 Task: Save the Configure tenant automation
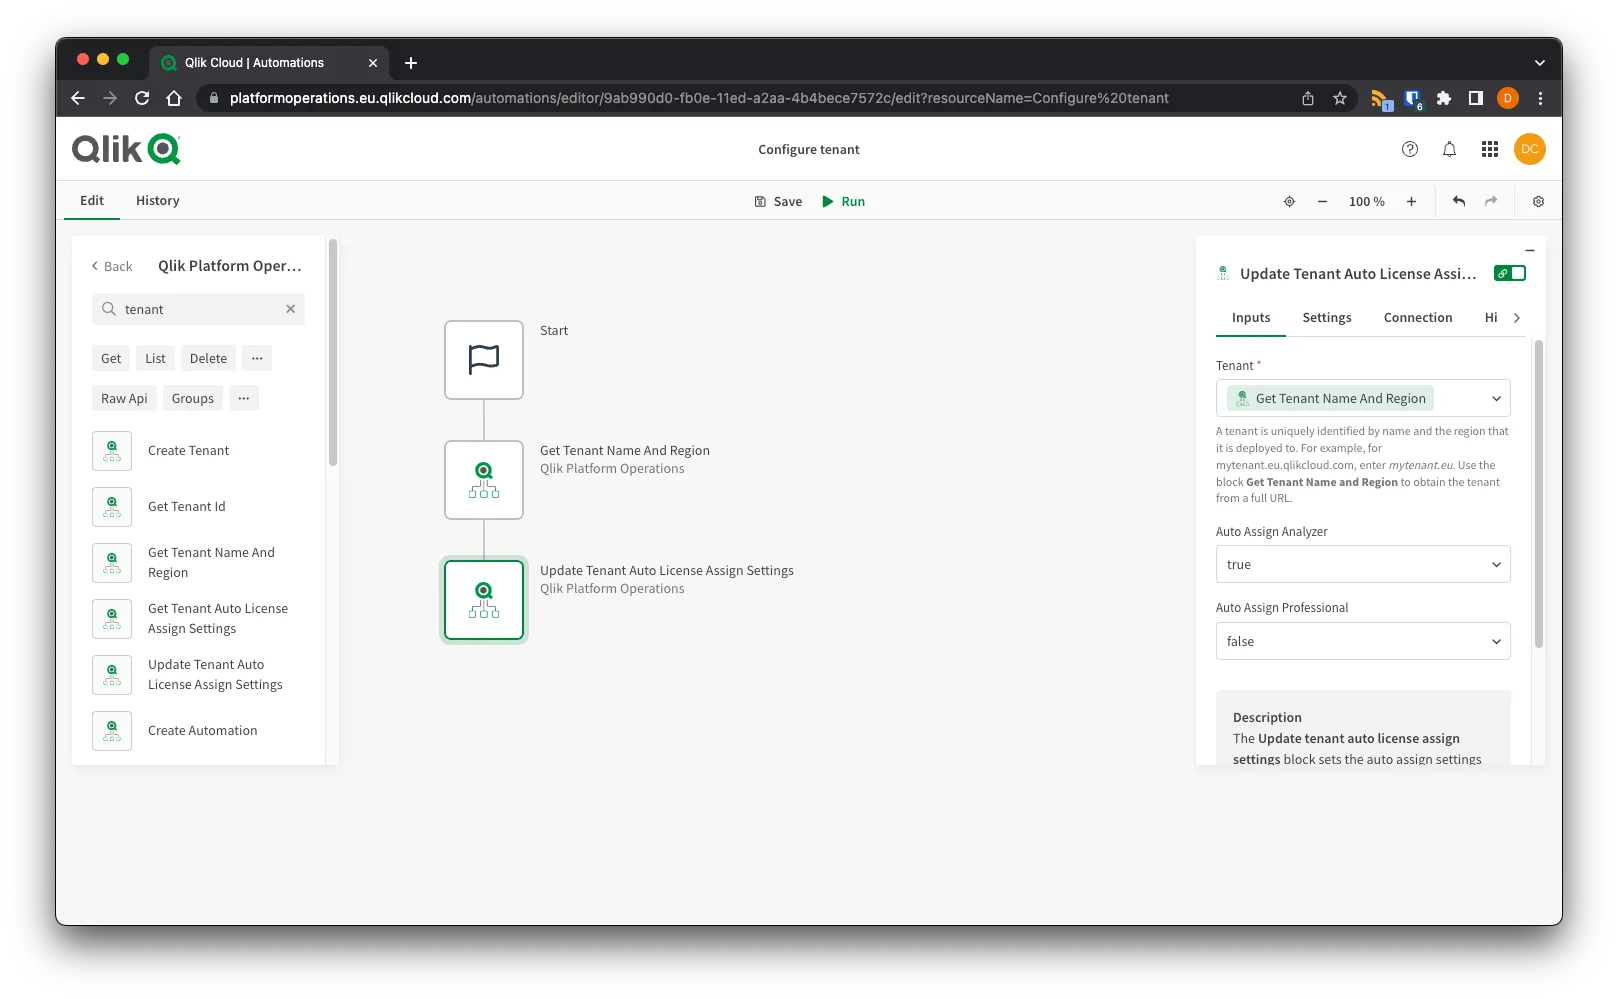[x=779, y=201]
